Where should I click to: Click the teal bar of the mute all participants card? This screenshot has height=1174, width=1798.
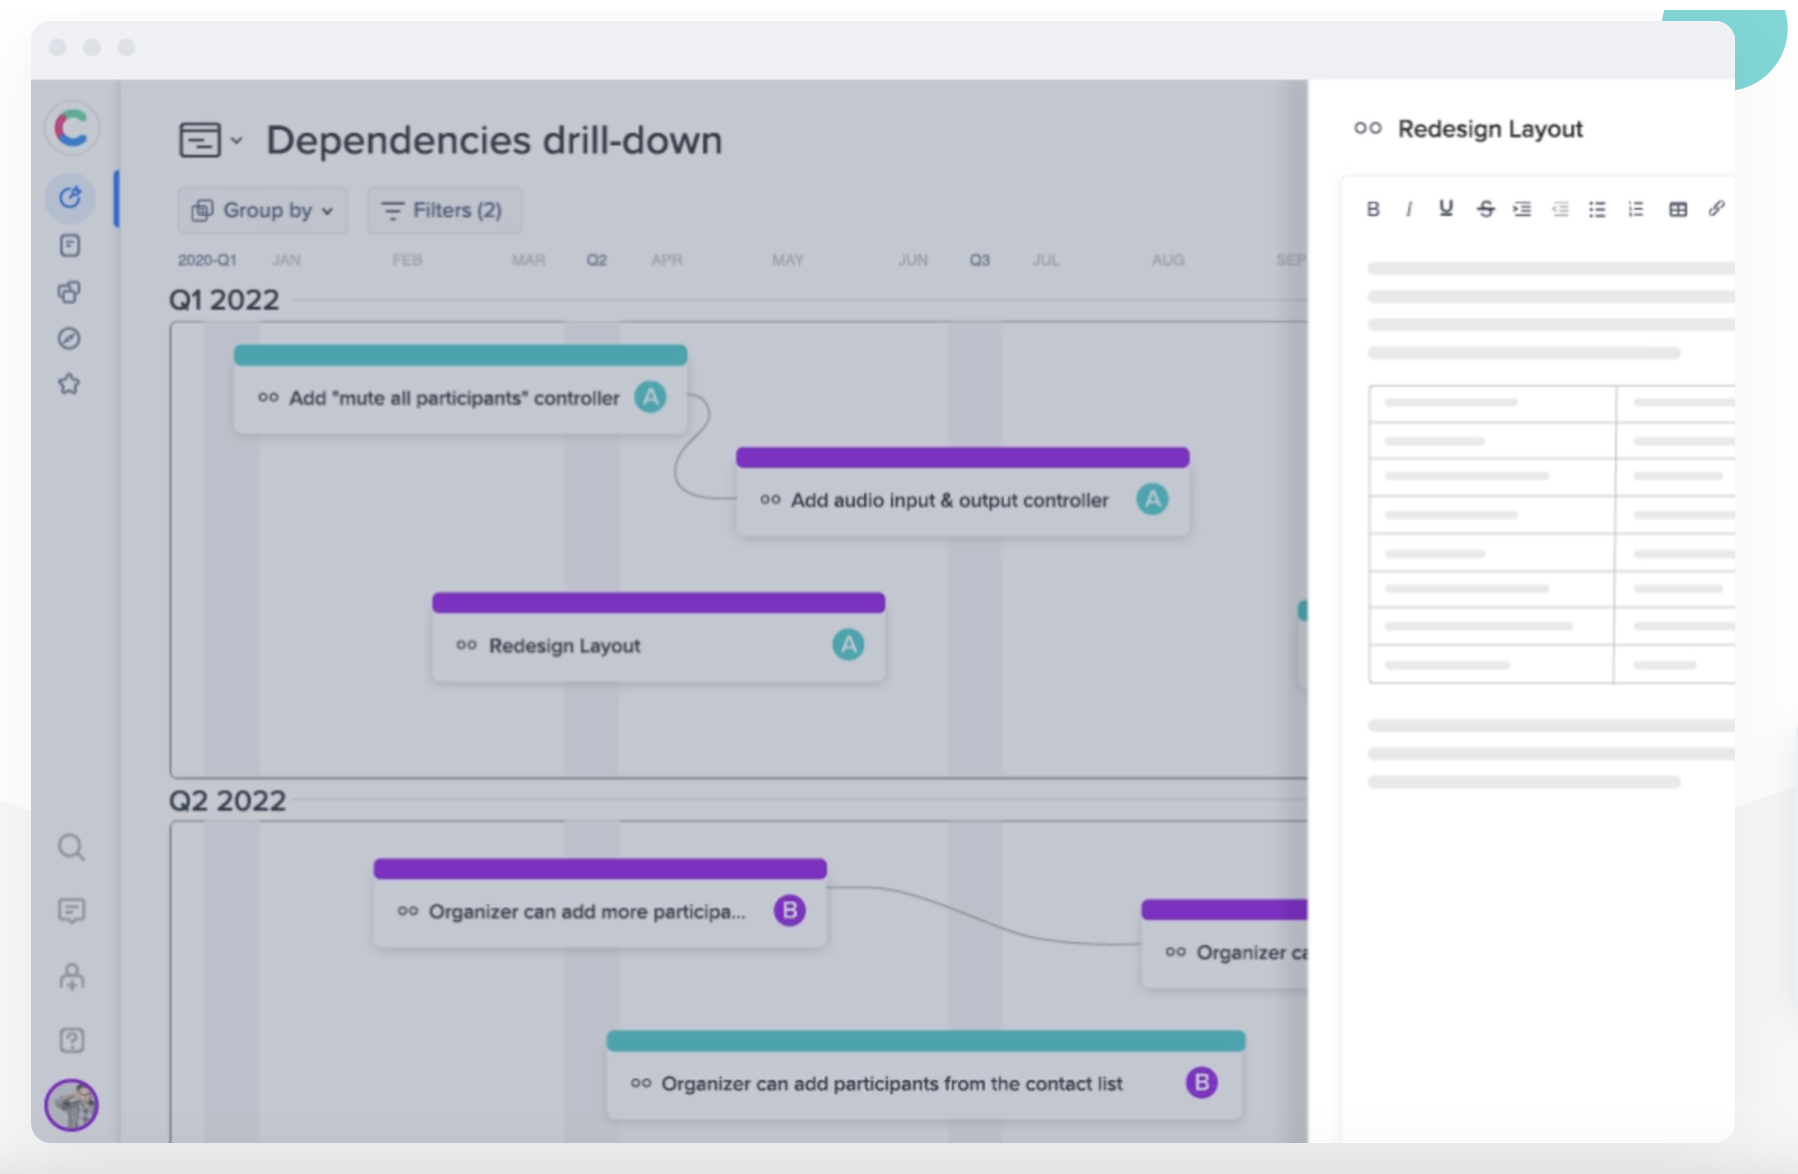click(x=460, y=355)
